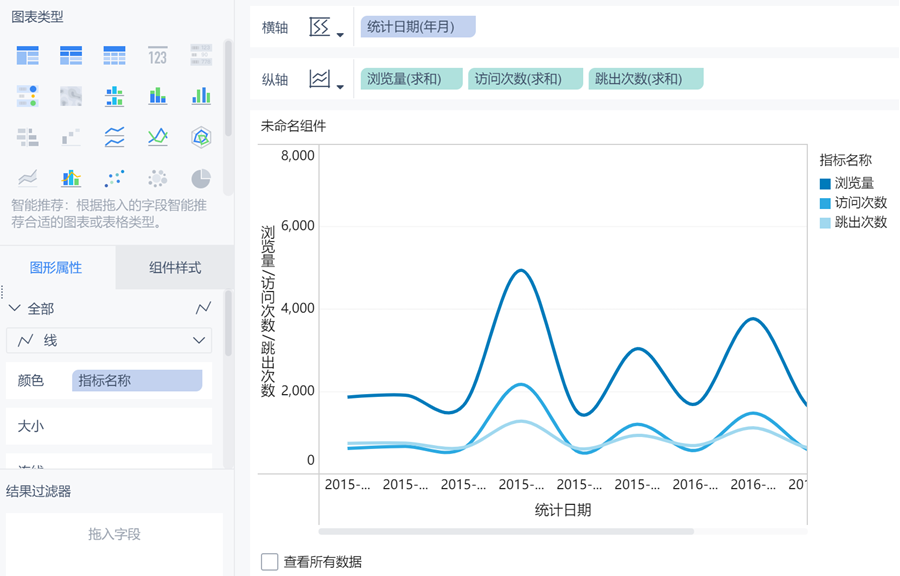Select the partitioned column chart type
900x576 pixels.
(114, 96)
